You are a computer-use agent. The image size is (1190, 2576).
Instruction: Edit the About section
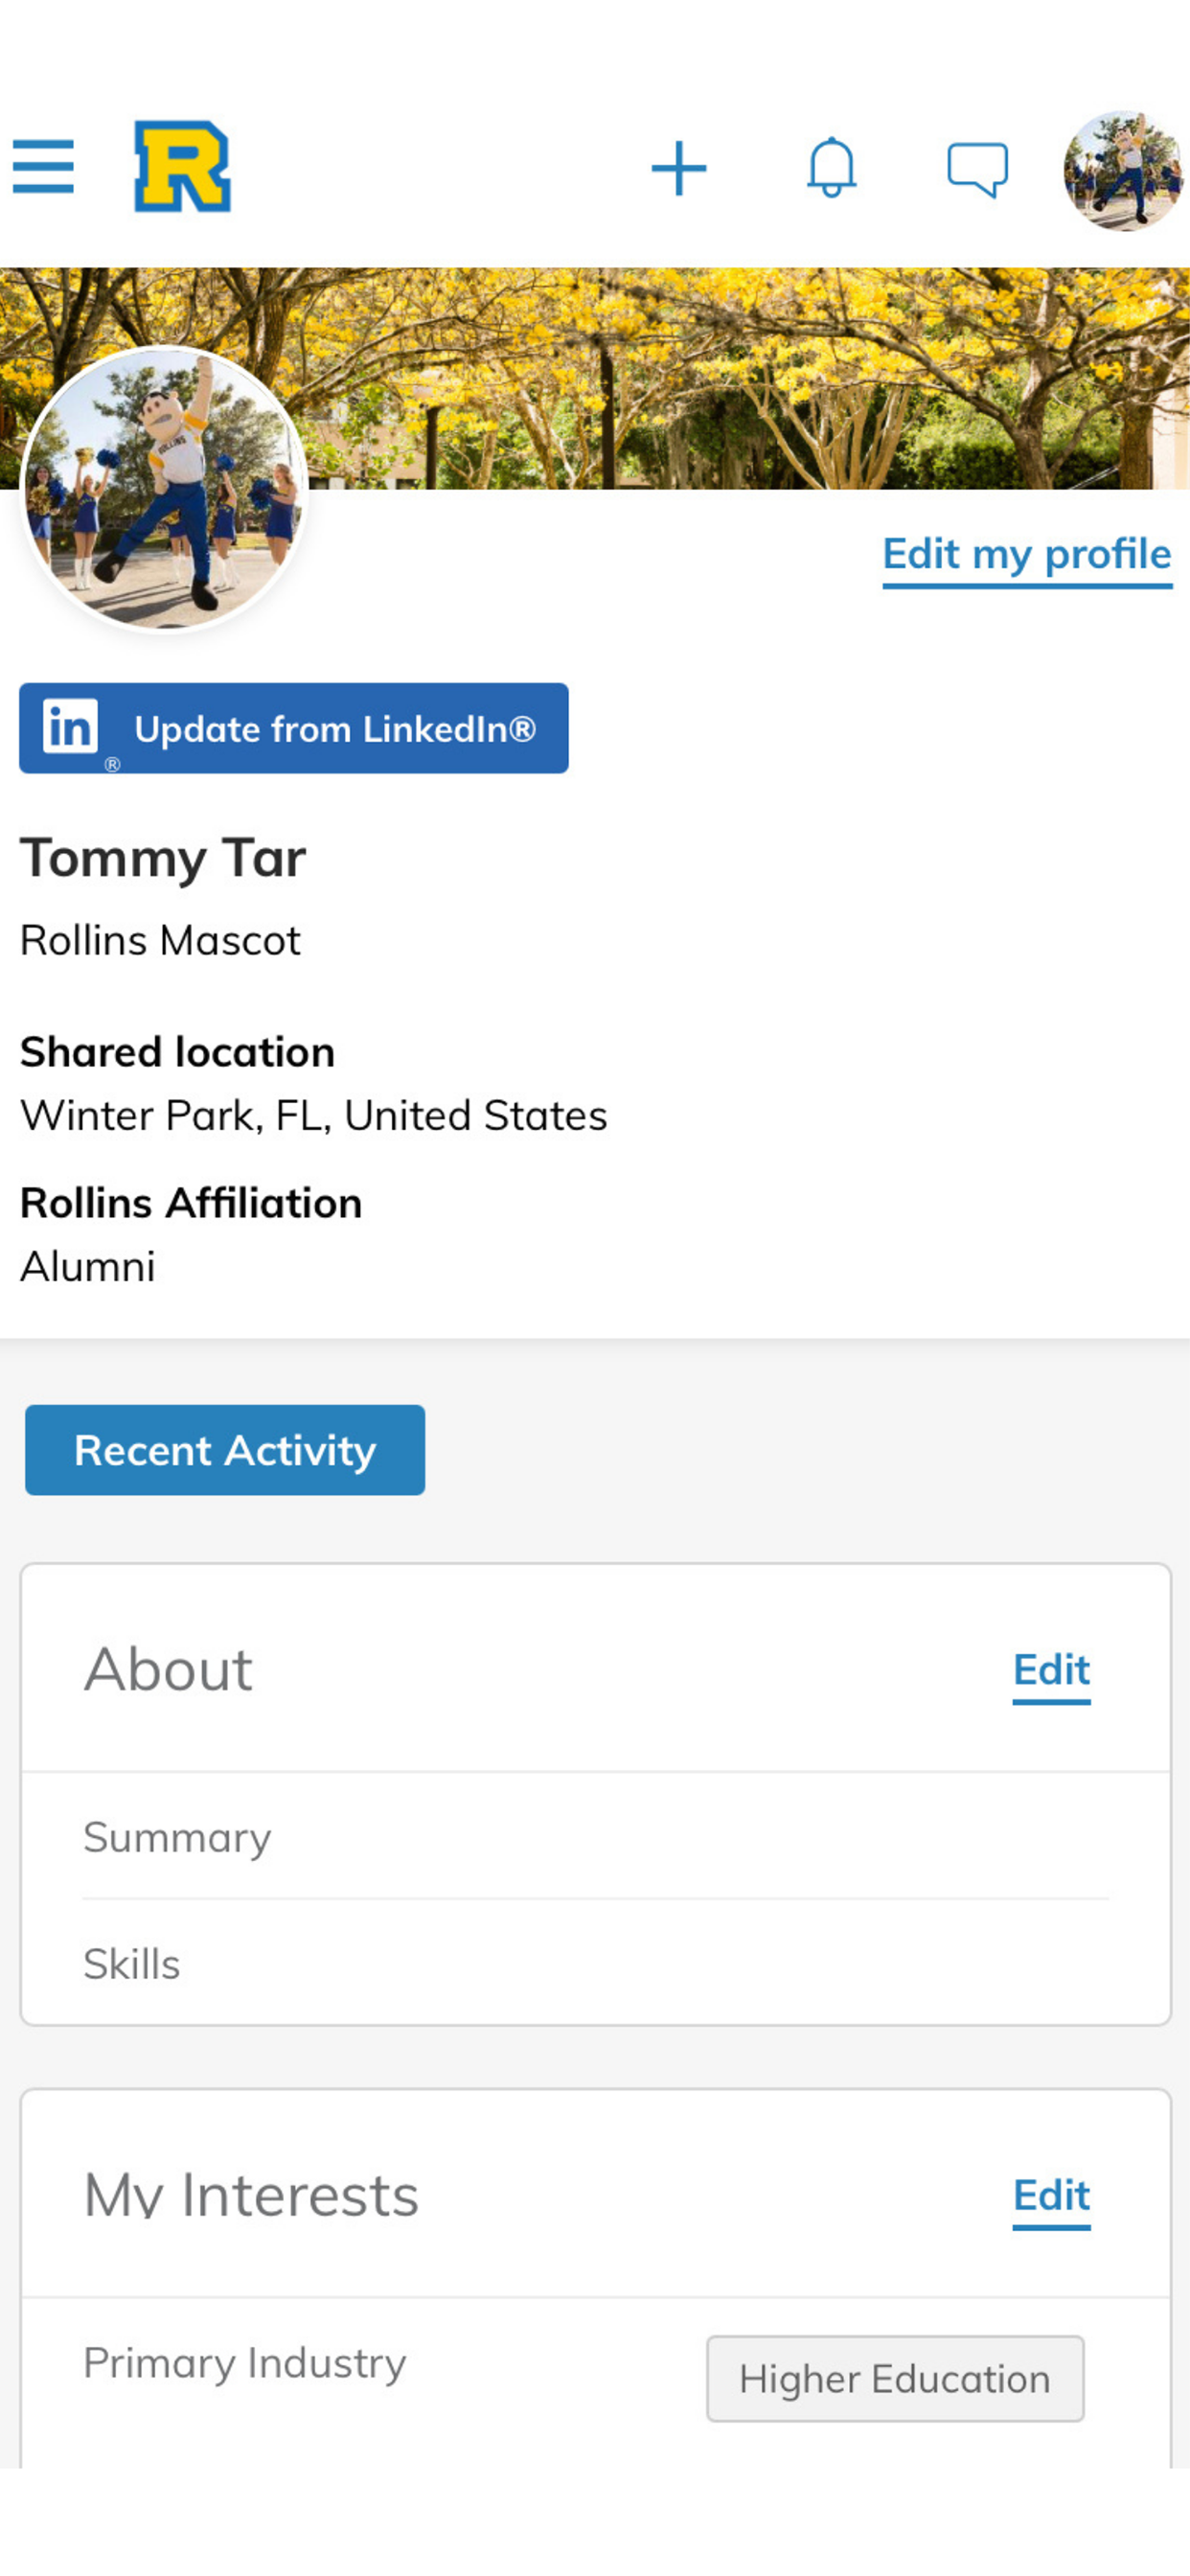tap(1051, 1670)
